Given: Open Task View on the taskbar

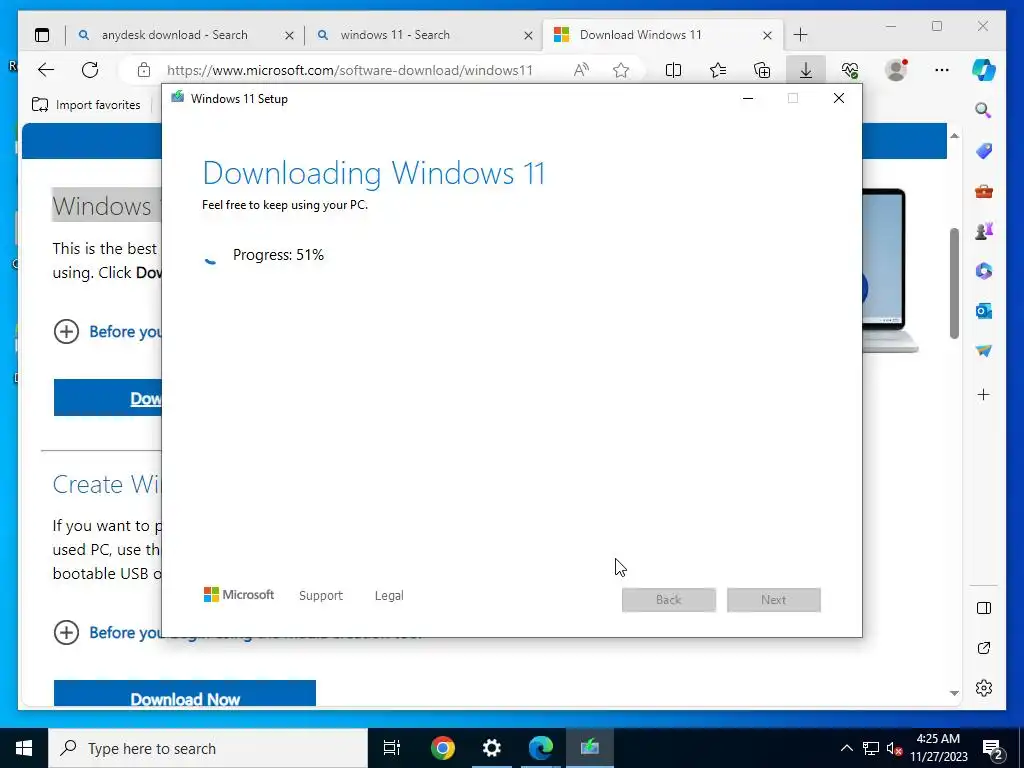Looking at the screenshot, I should 392,748.
